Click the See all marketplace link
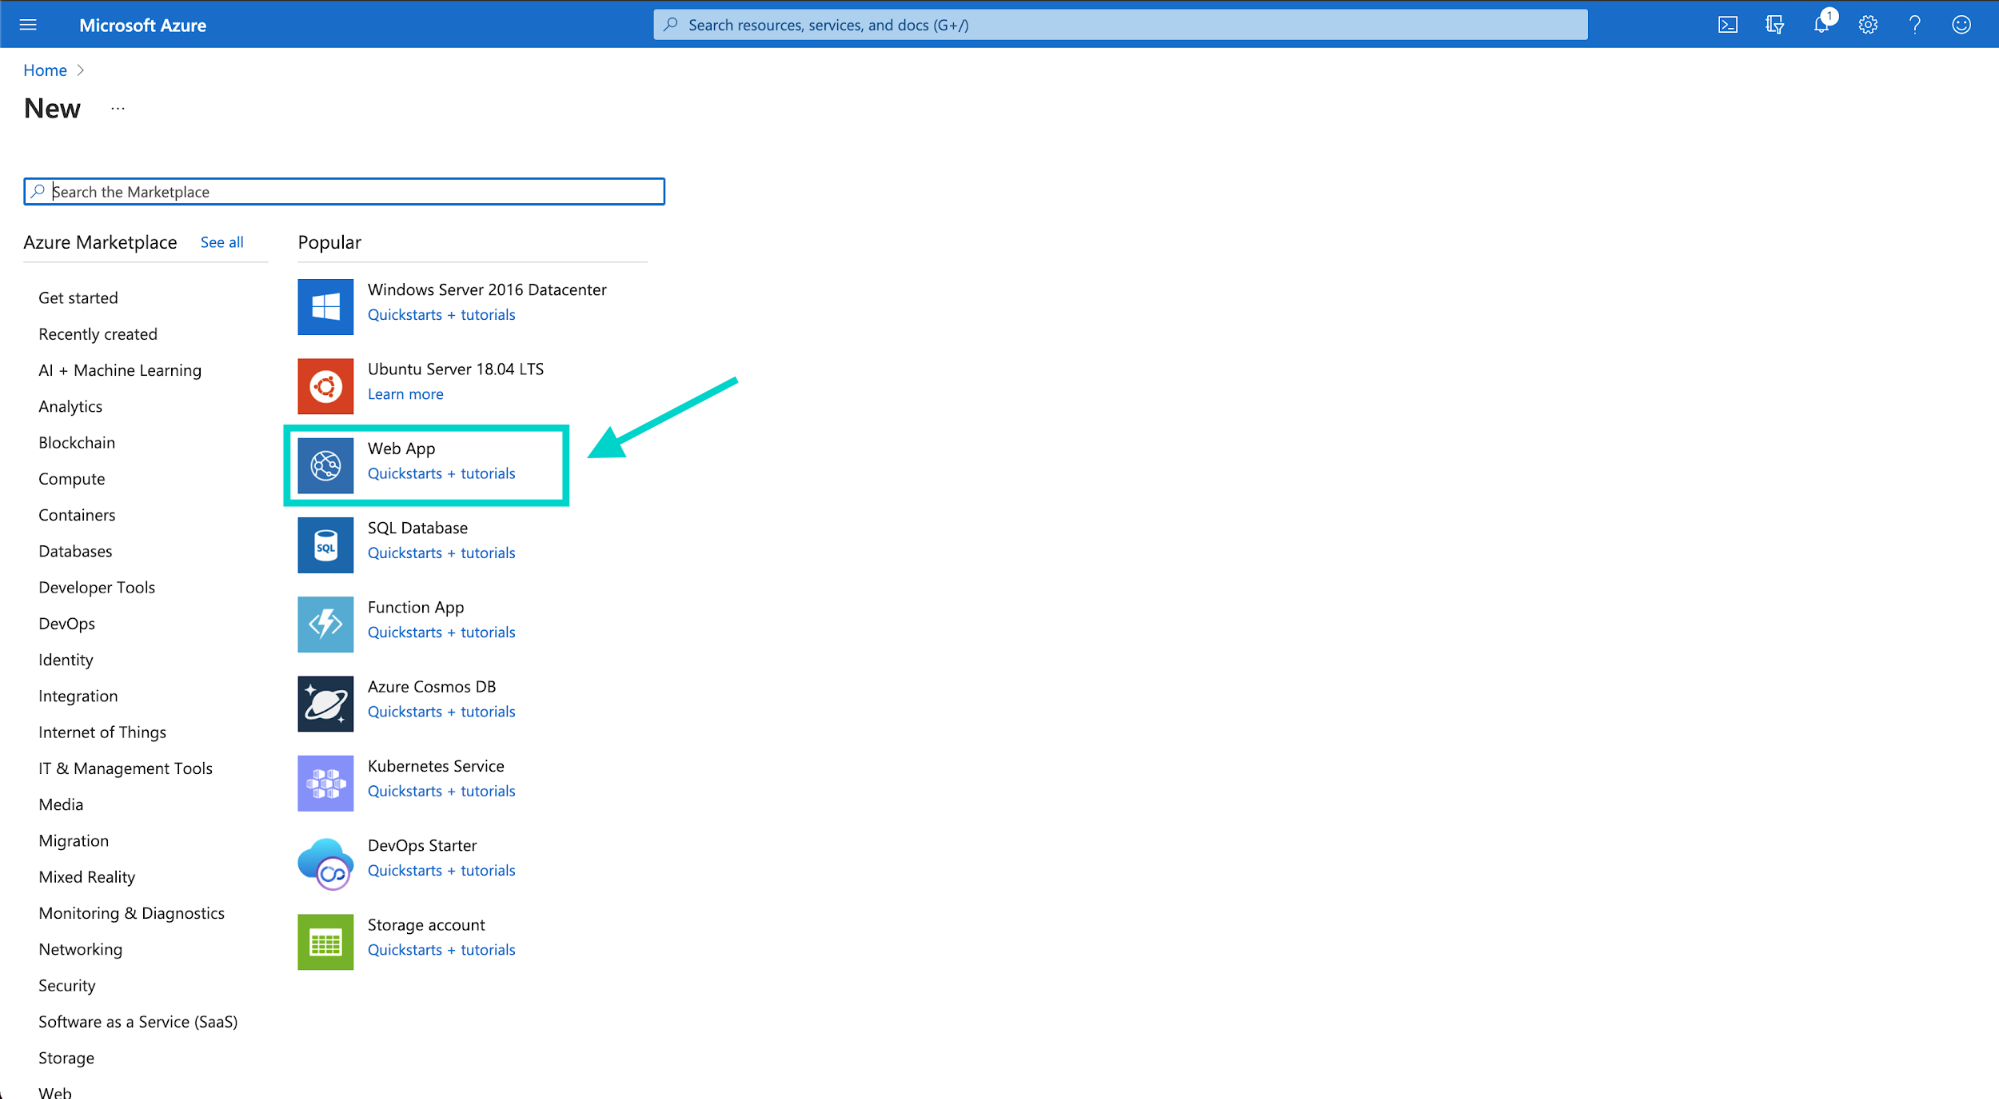1999x1099 pixels. click(222, 242)
